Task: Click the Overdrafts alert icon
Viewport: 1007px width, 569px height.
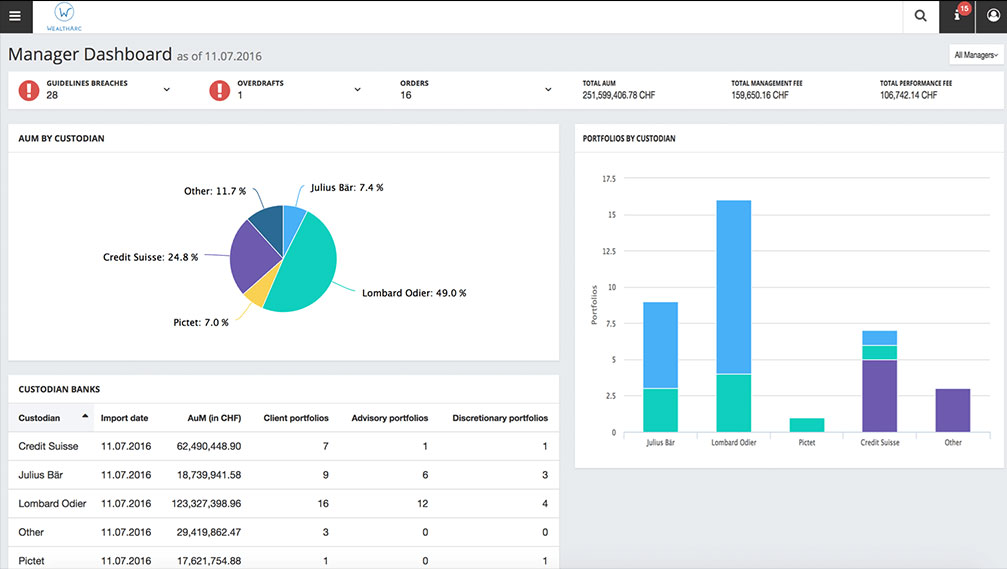Action: 220,90
